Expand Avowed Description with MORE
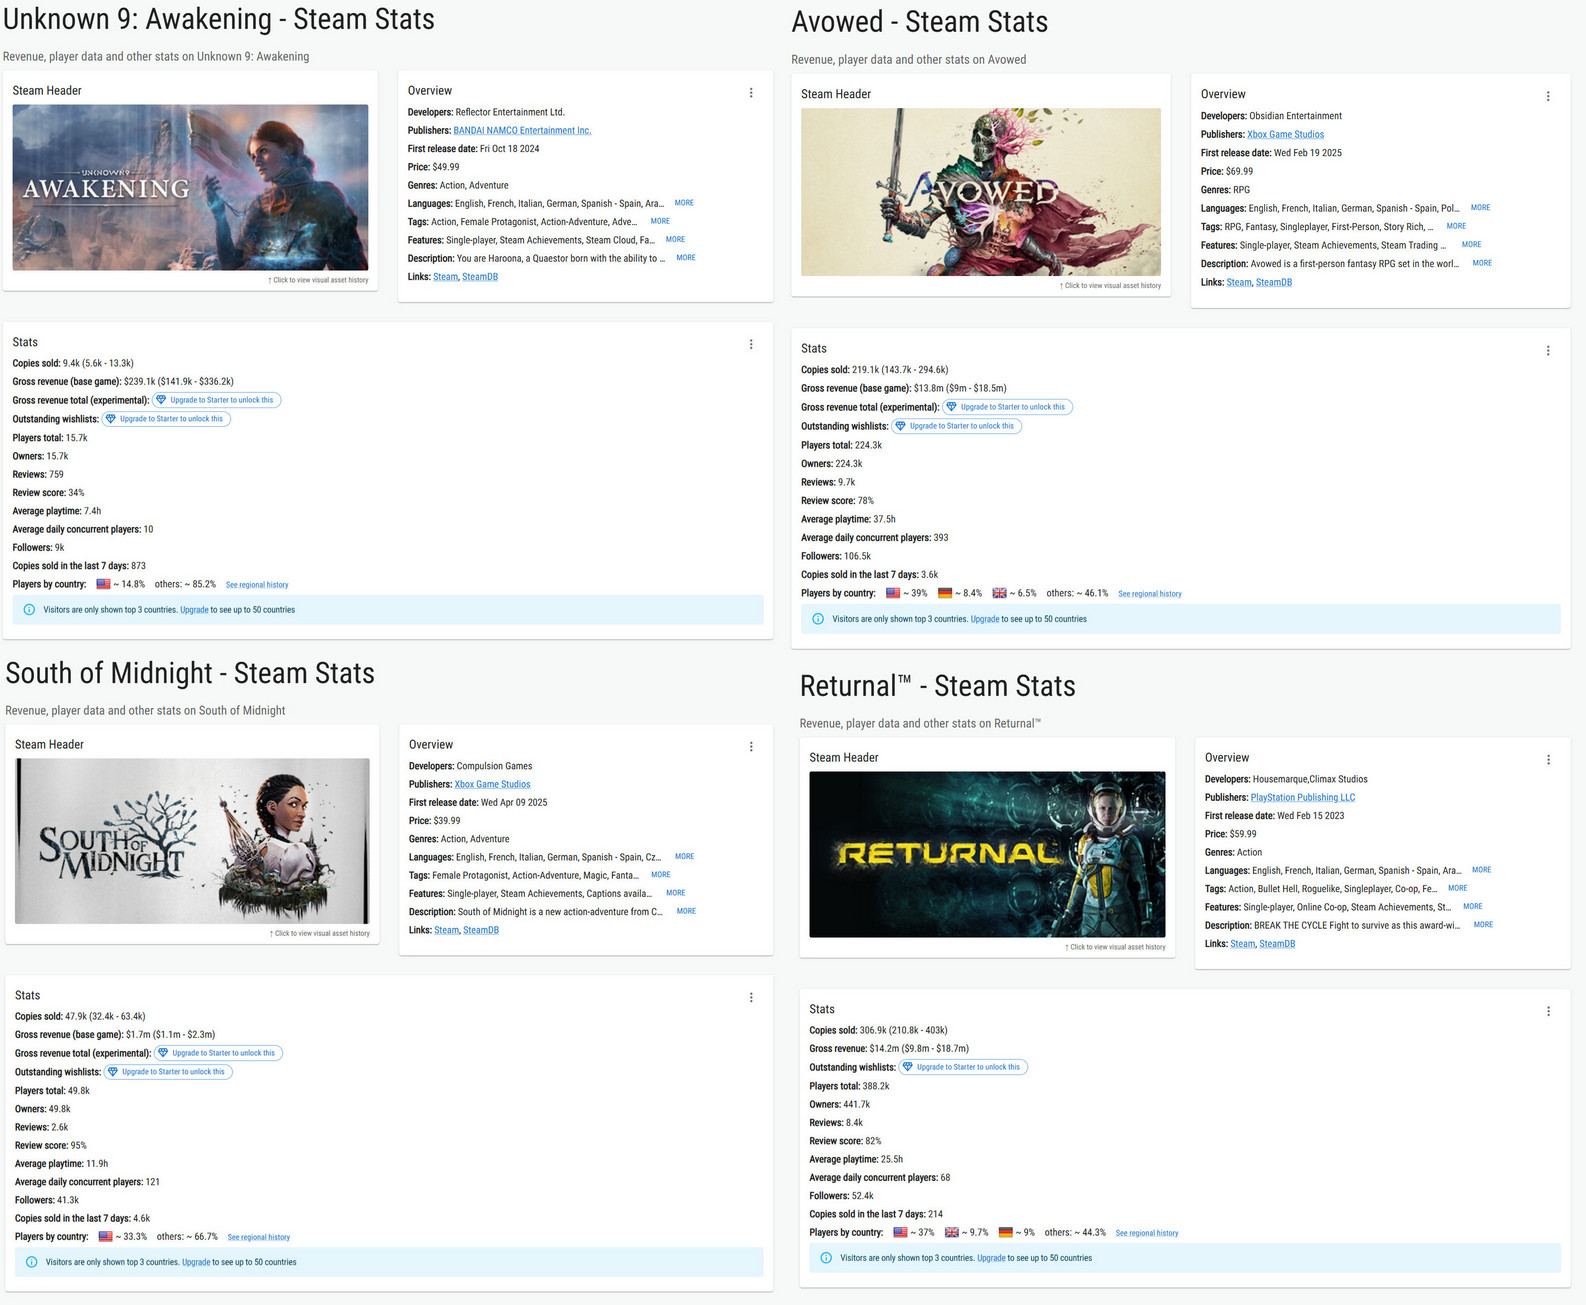 [1482, 263]
